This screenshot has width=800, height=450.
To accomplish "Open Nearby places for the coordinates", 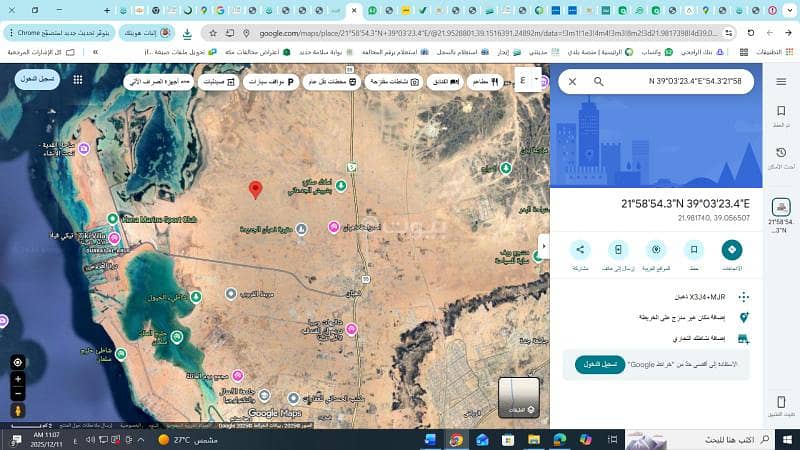I will click(656, 250).
